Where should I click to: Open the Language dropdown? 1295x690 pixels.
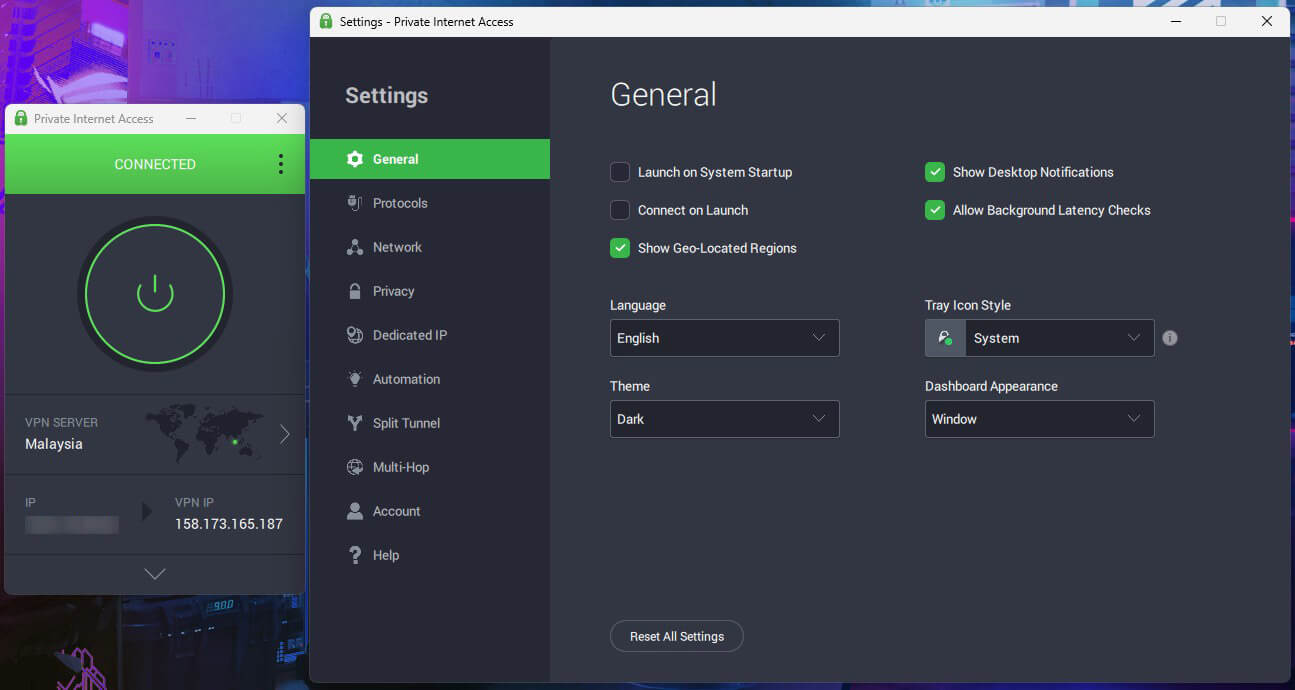725,338
